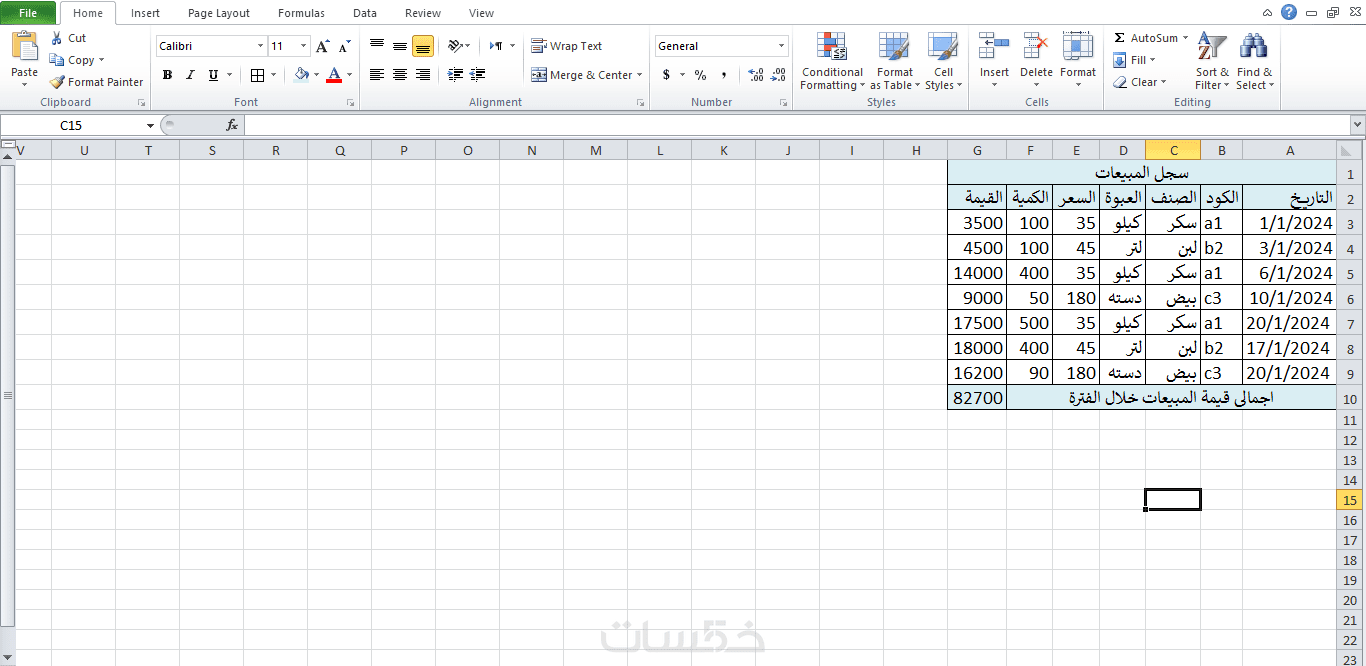Open the font size dropdown

304,46
